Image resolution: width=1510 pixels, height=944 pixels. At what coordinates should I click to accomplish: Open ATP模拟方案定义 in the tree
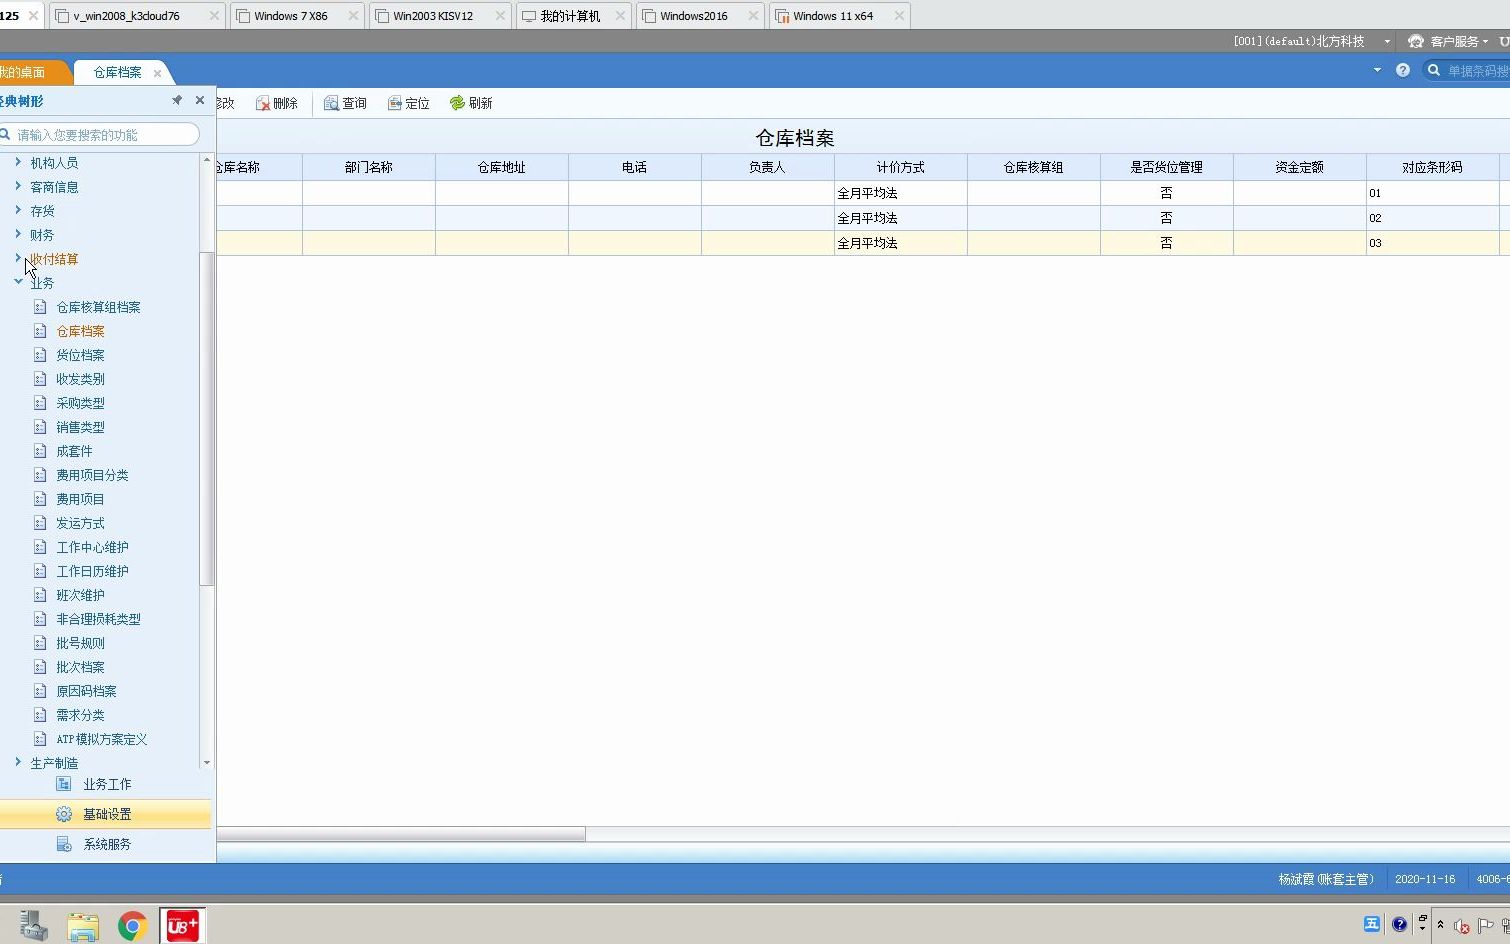tap(101, 739)
